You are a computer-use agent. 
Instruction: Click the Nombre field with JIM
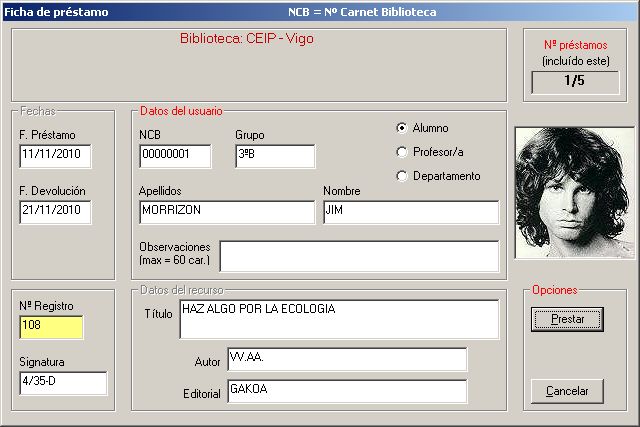[411, 212]
